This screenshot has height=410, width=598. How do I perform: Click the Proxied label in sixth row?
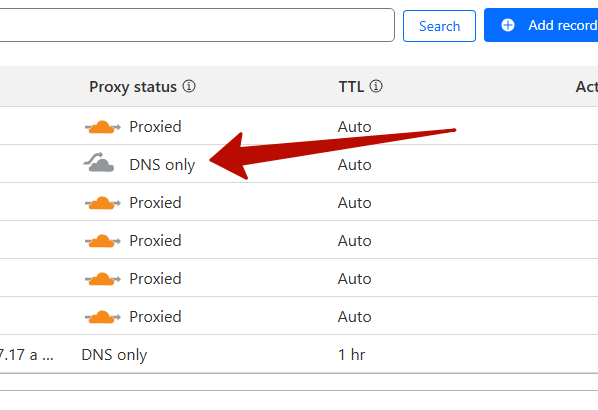(x=155, y=317)
